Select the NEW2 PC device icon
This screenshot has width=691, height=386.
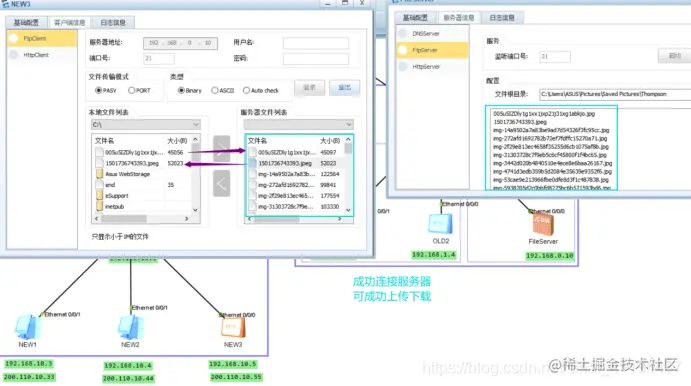[130, 327]
